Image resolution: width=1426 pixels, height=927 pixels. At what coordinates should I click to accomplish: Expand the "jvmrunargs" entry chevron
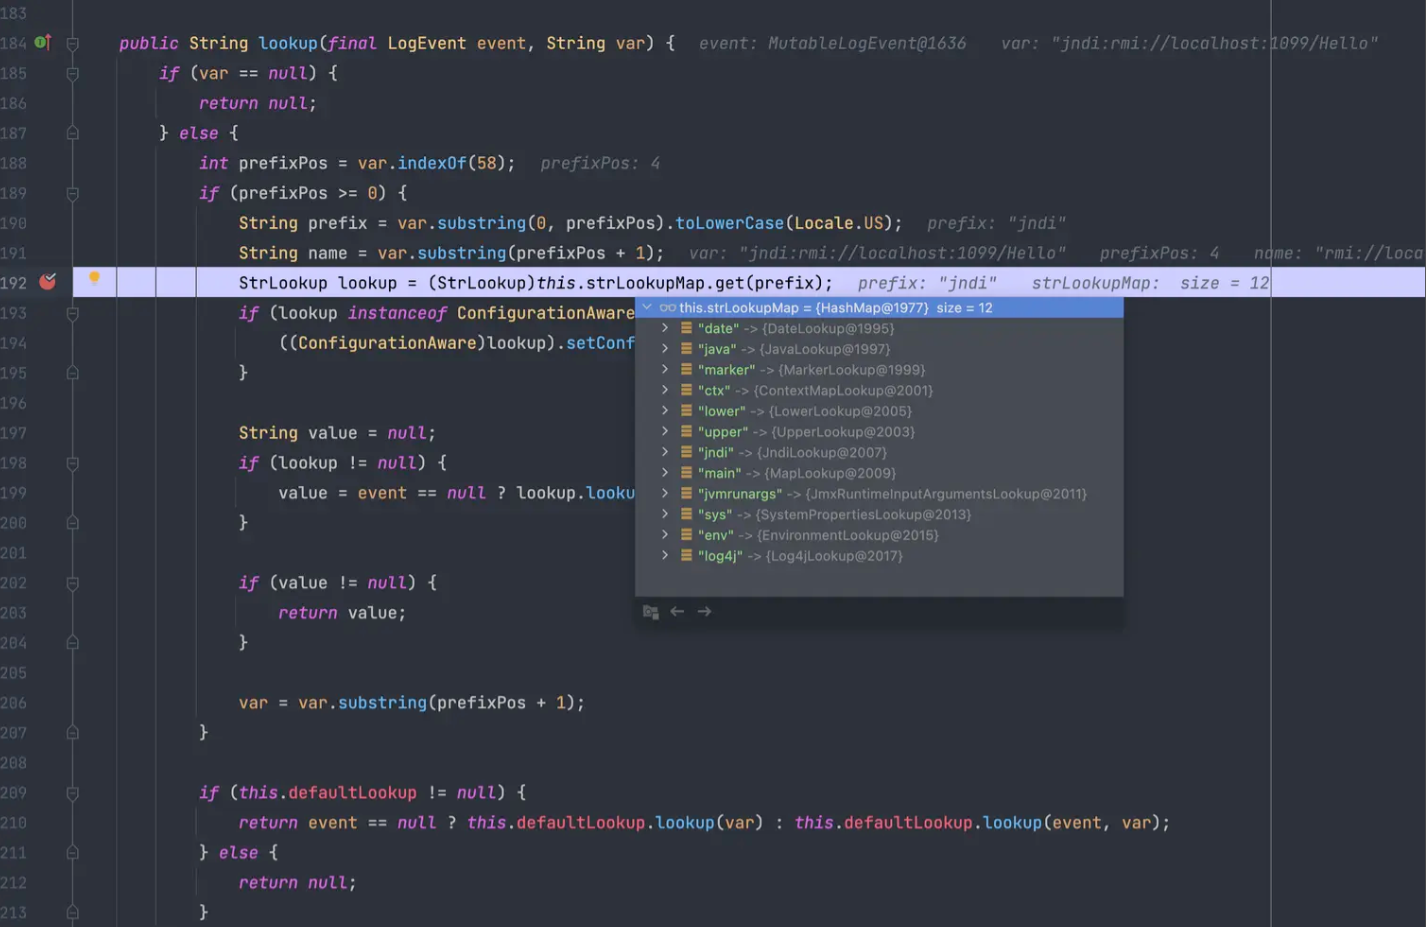(665, 493)
